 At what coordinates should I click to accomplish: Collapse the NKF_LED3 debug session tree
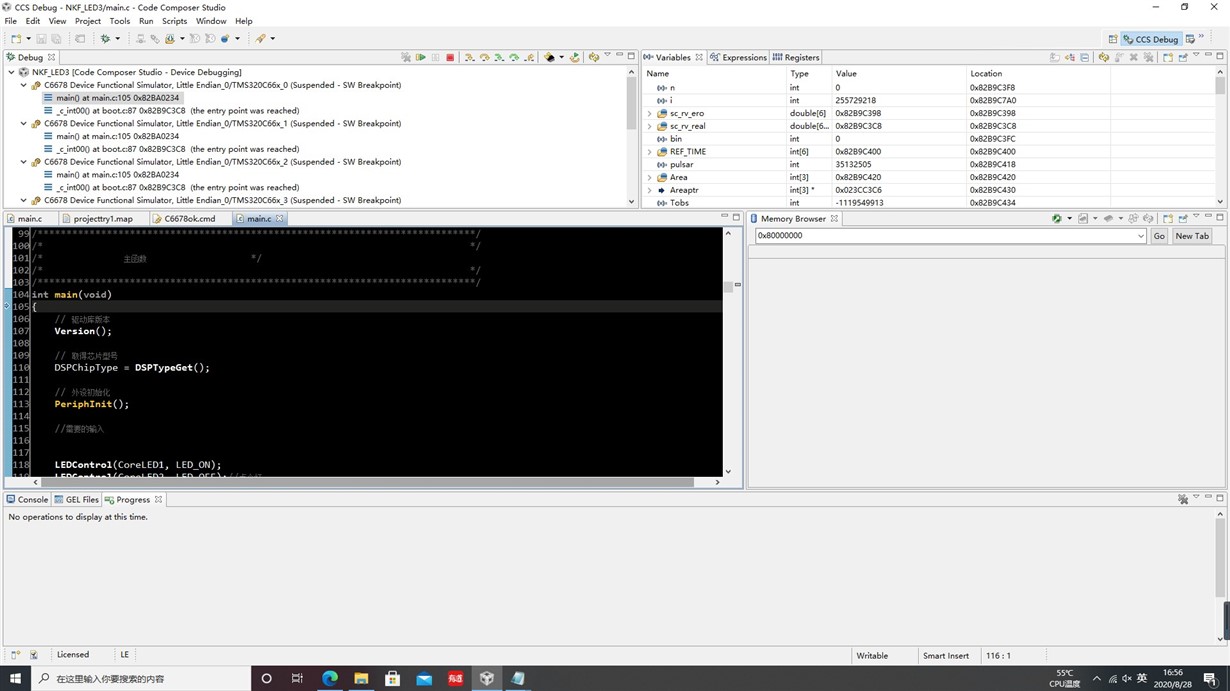pyautogui.click(x=11, y=72)
